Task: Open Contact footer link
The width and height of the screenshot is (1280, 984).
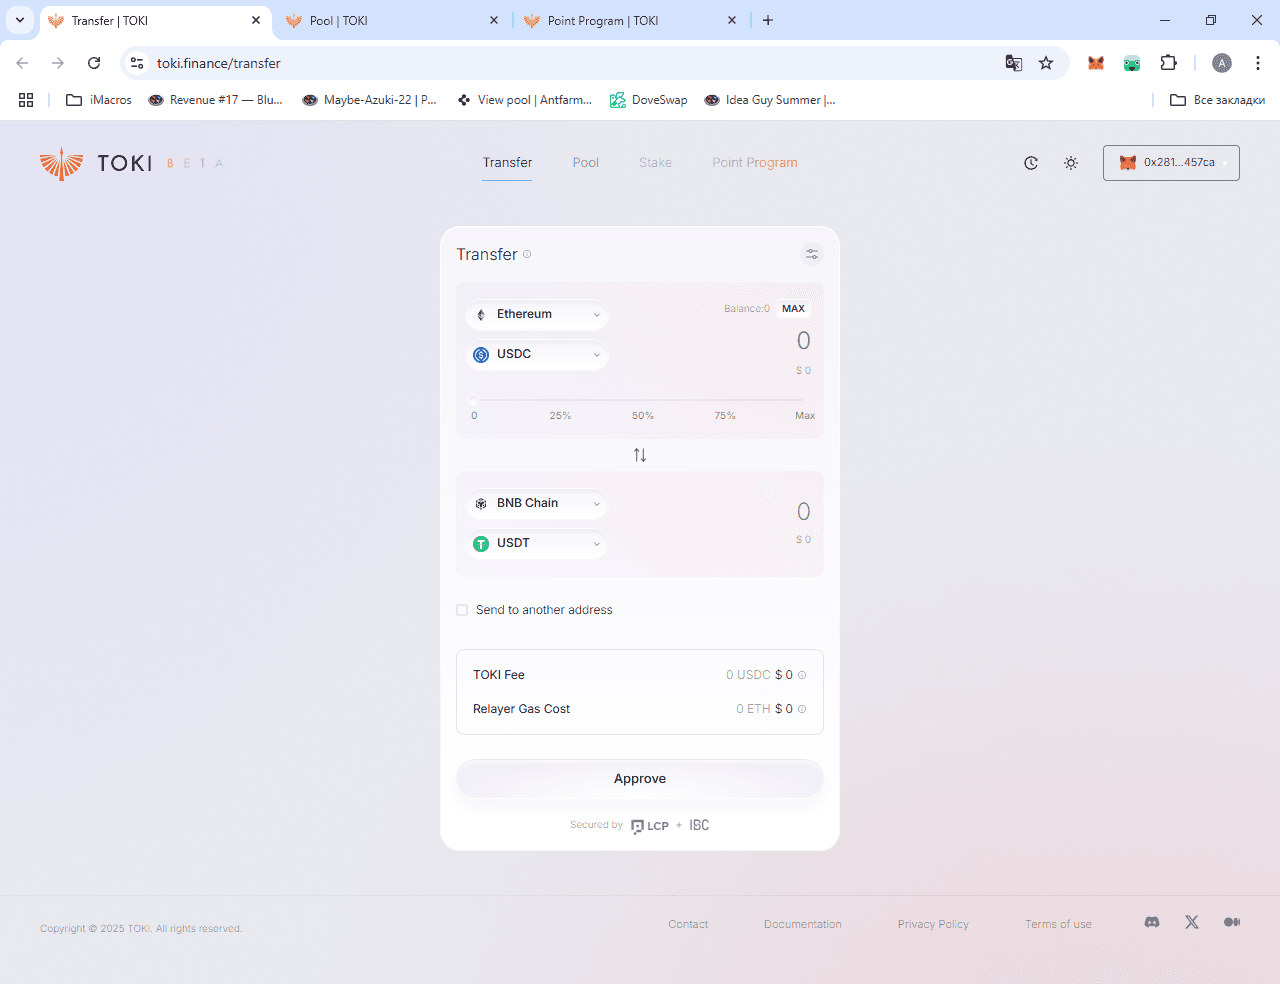Action: (x=688, y=924)
